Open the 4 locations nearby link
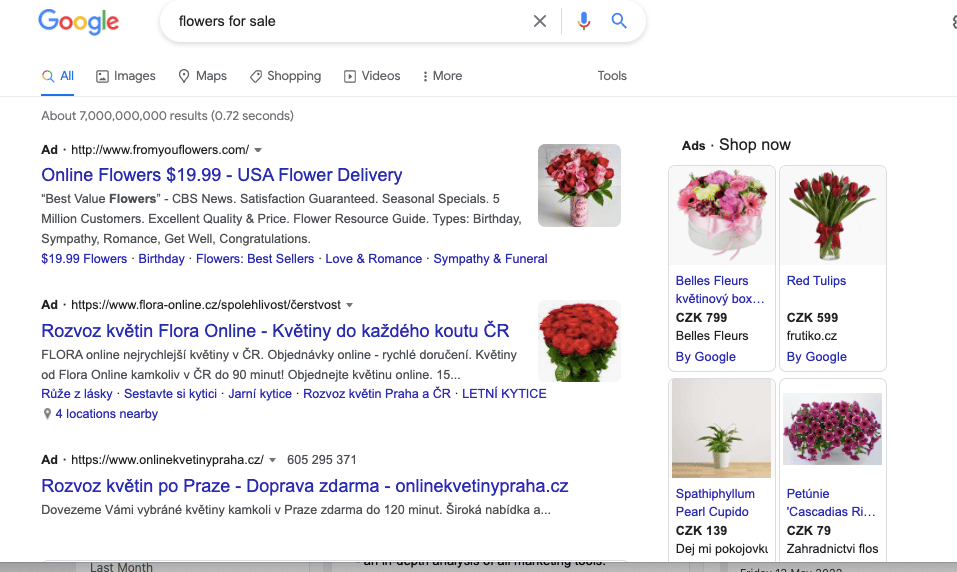957x572 pixels. (106, 414)
